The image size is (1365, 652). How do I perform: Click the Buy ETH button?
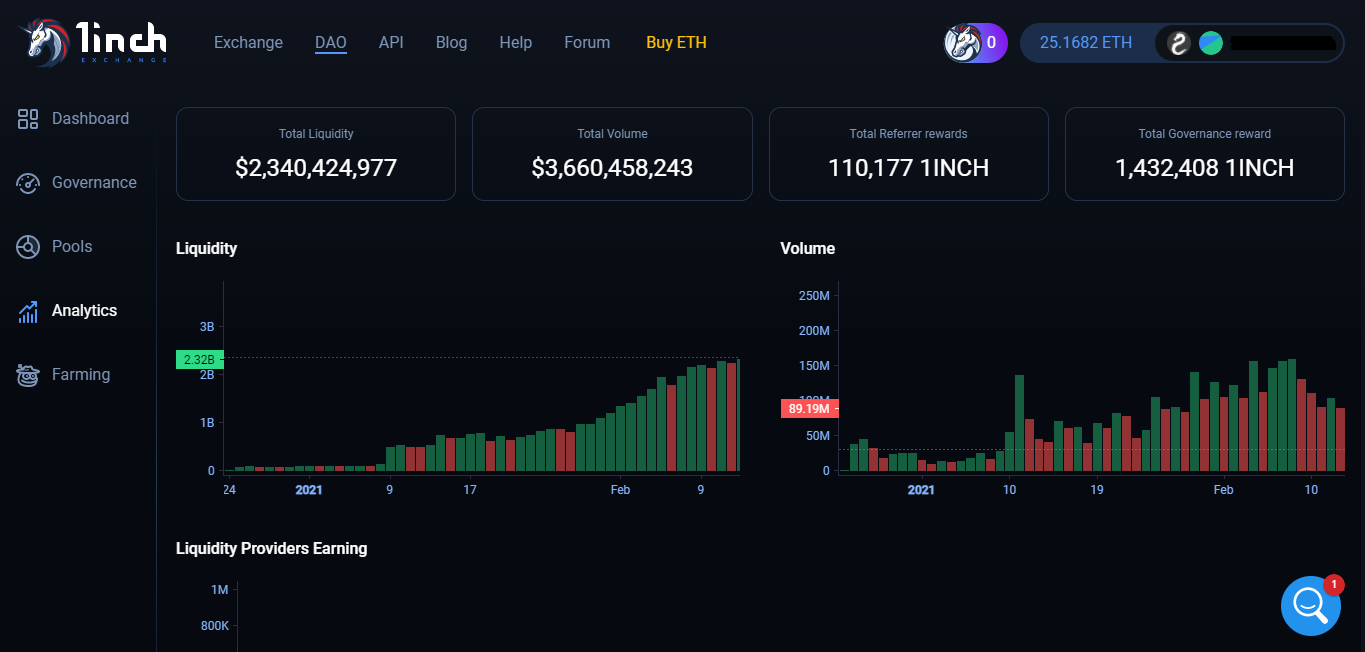(x=676, y=43)
